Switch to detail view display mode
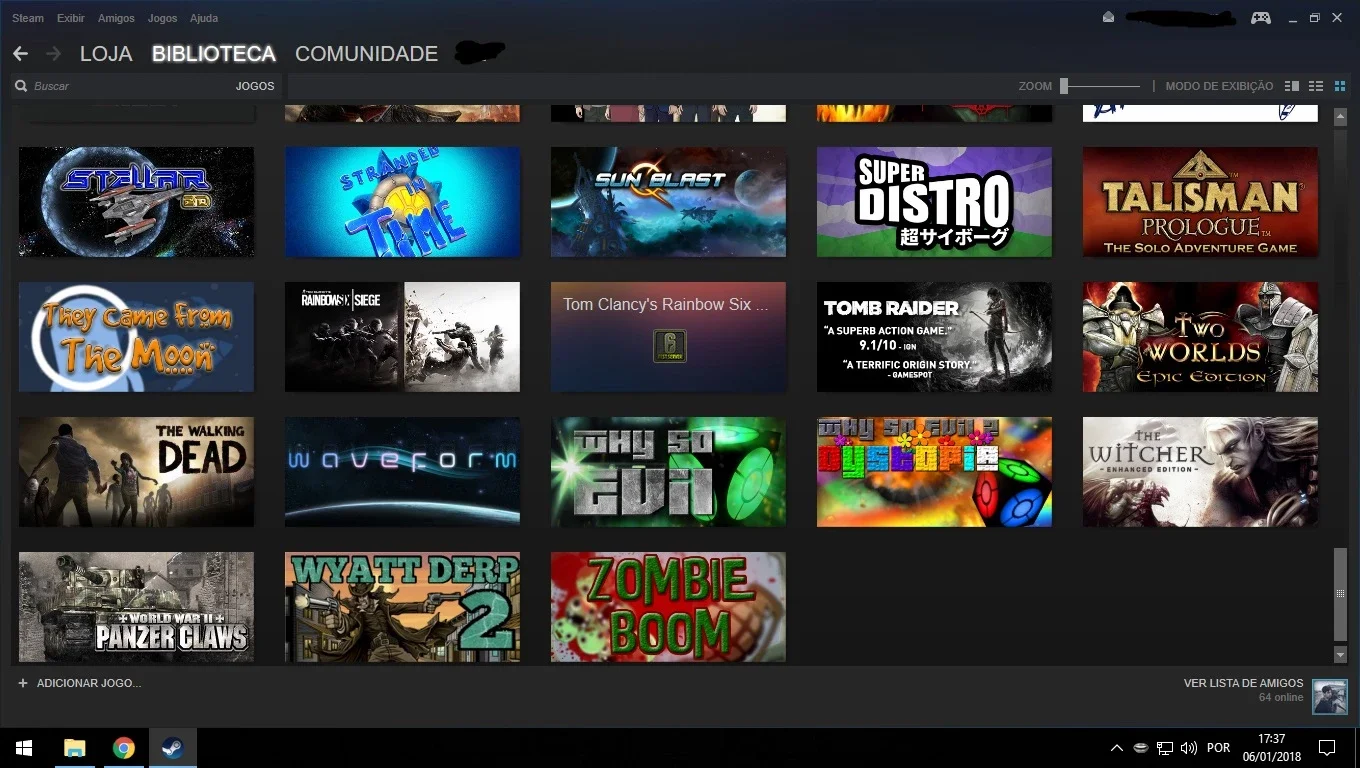Screen dimensions: 1360x768 [1292, 86]
